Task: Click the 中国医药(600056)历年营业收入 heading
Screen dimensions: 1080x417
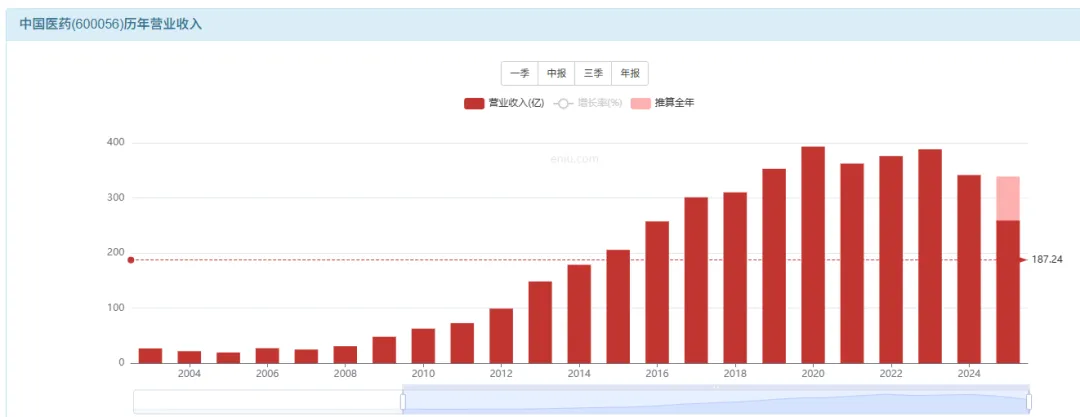Action: point(110,24)
